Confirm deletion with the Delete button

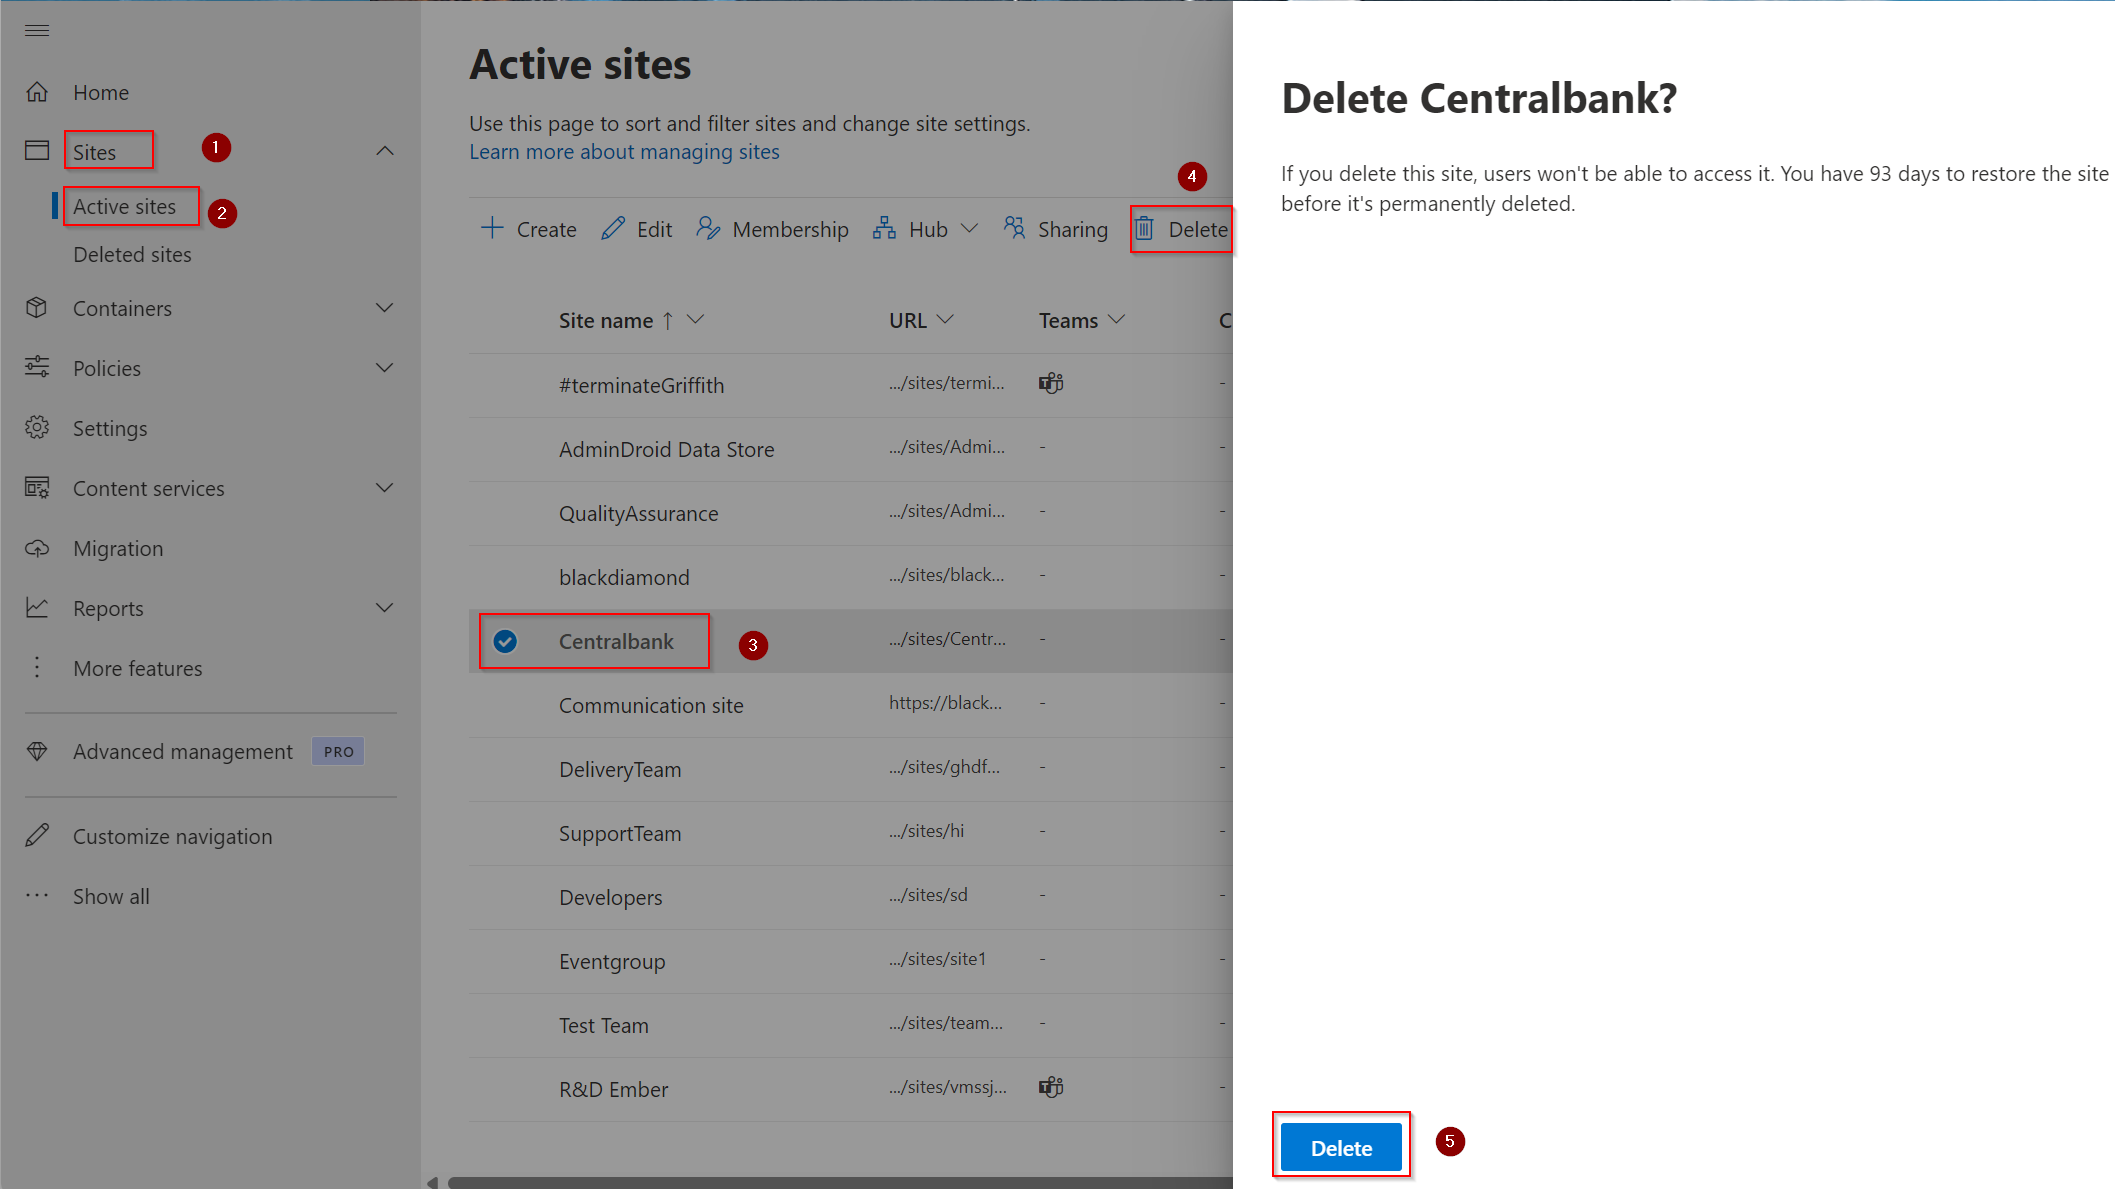(1340, 1147)
